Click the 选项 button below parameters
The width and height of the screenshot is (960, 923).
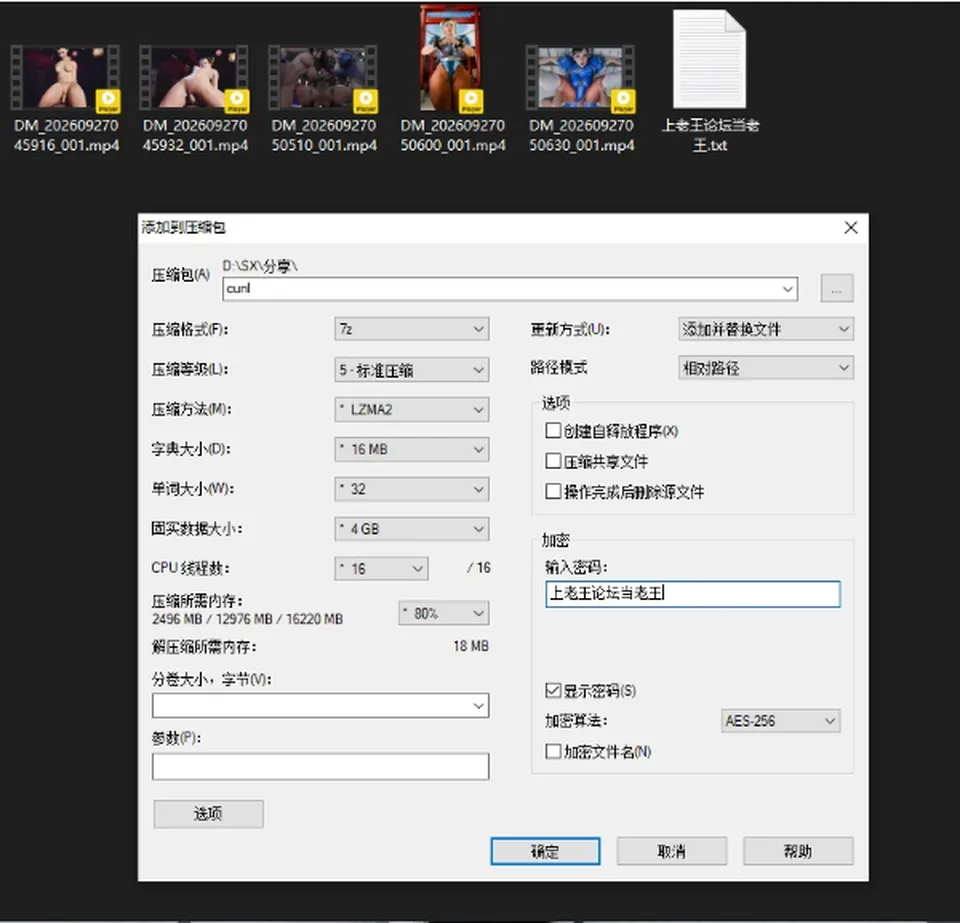pyautogui.click(x=208, y=814)
